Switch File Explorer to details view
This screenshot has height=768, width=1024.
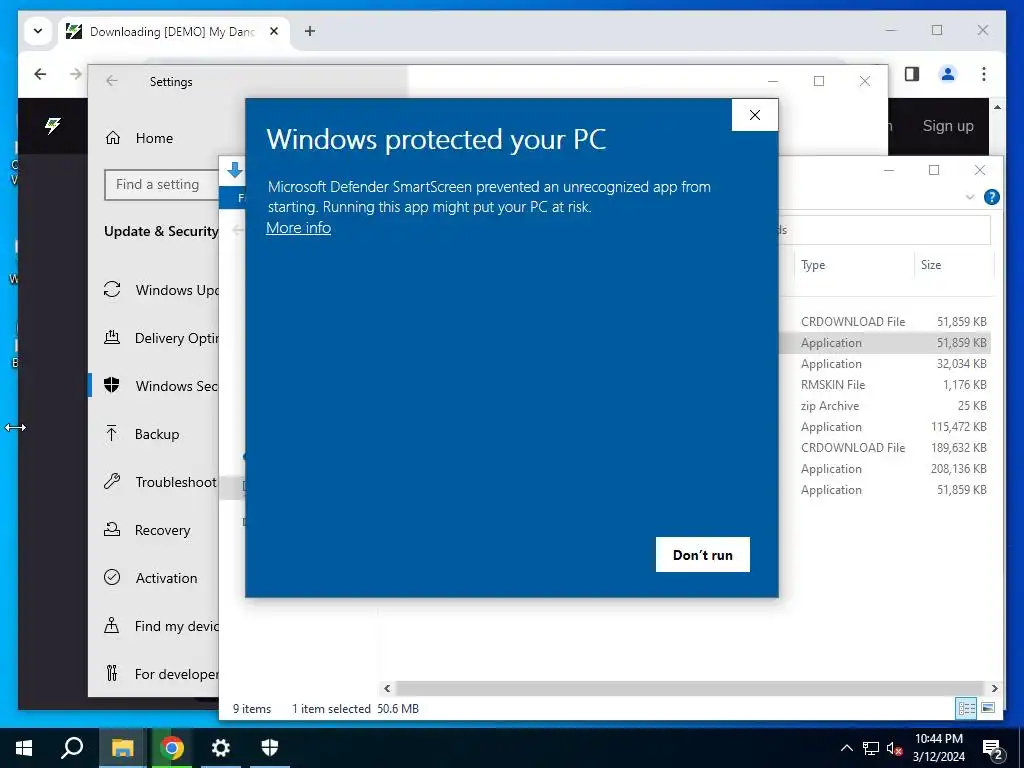pyautogui.click(x=966, y=708)
